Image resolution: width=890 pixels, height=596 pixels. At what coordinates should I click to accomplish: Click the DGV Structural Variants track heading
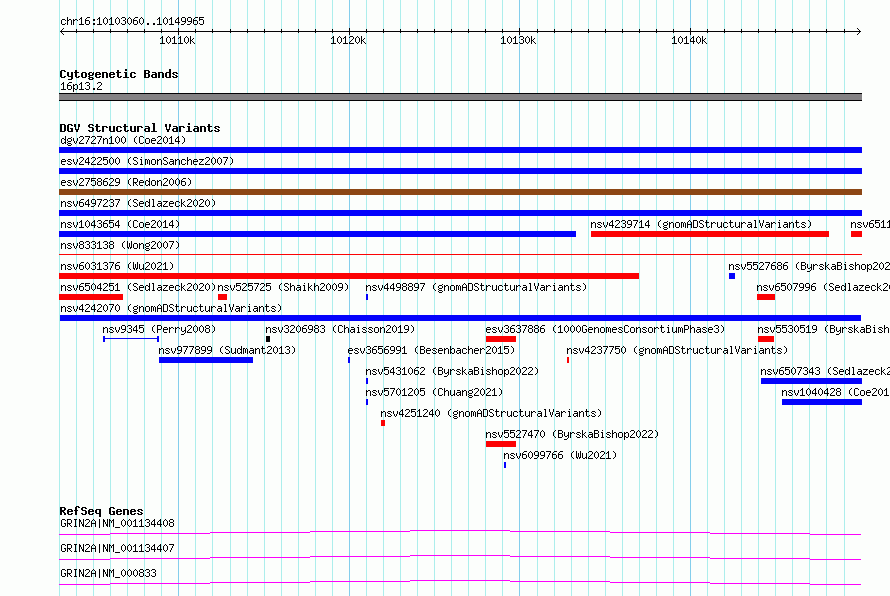[140, 128]
